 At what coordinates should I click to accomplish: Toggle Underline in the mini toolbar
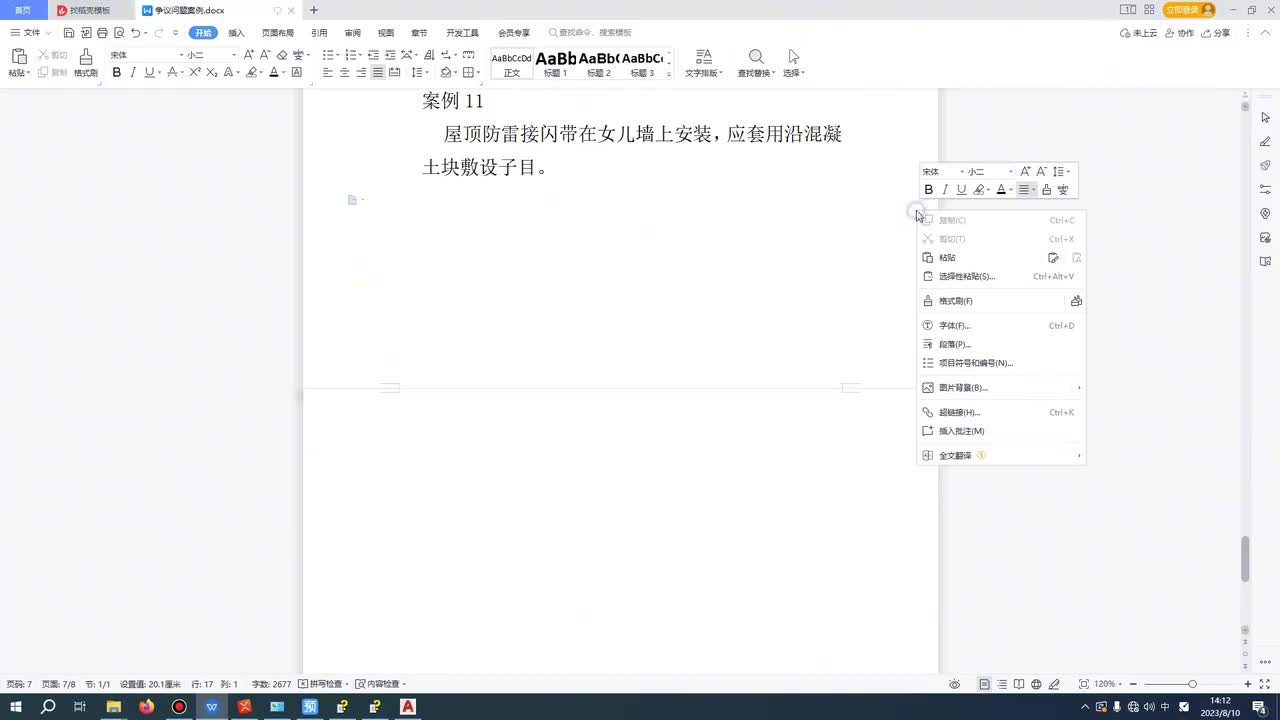click(x=961, y=190)
